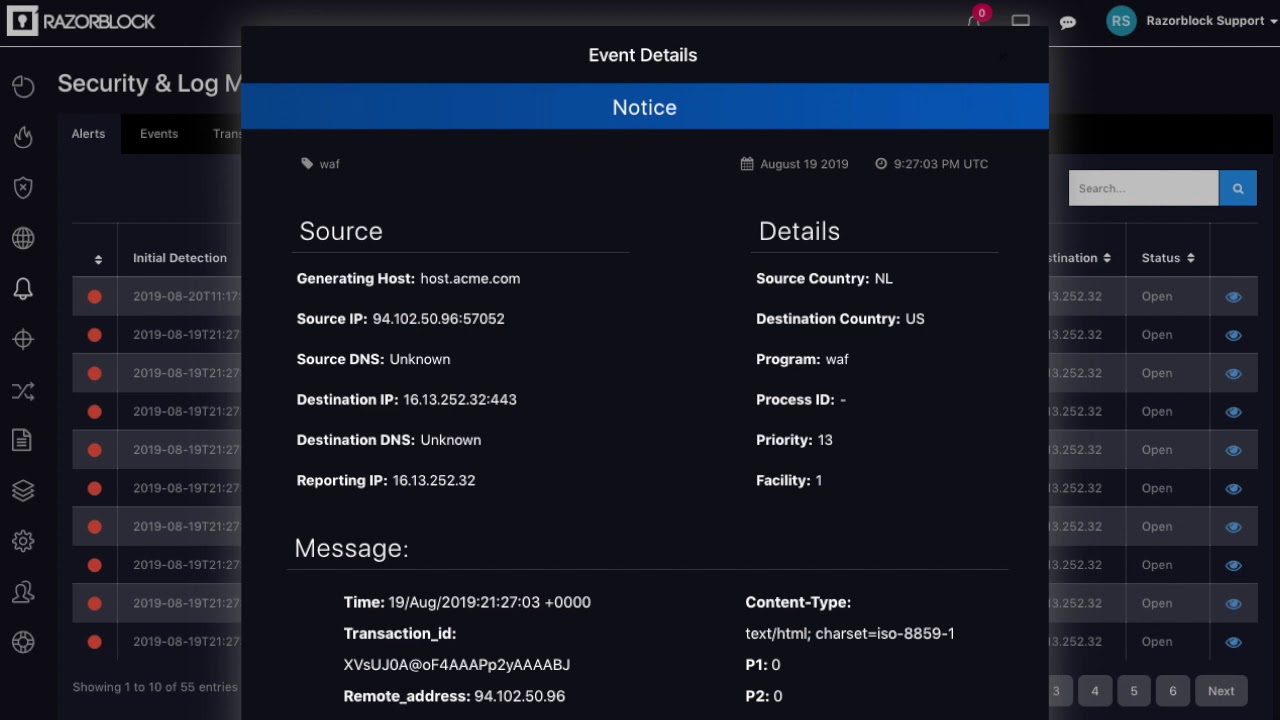Go to page 3 of the table
Image resolution: width=1280 pixels, height=720 pixels.
coord(1056,691)
